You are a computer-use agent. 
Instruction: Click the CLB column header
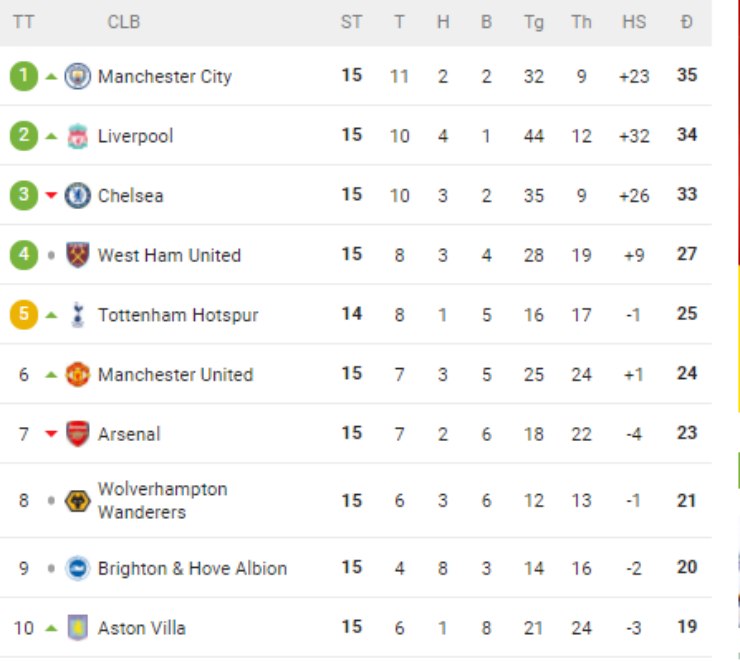click(x=124, y=22)
